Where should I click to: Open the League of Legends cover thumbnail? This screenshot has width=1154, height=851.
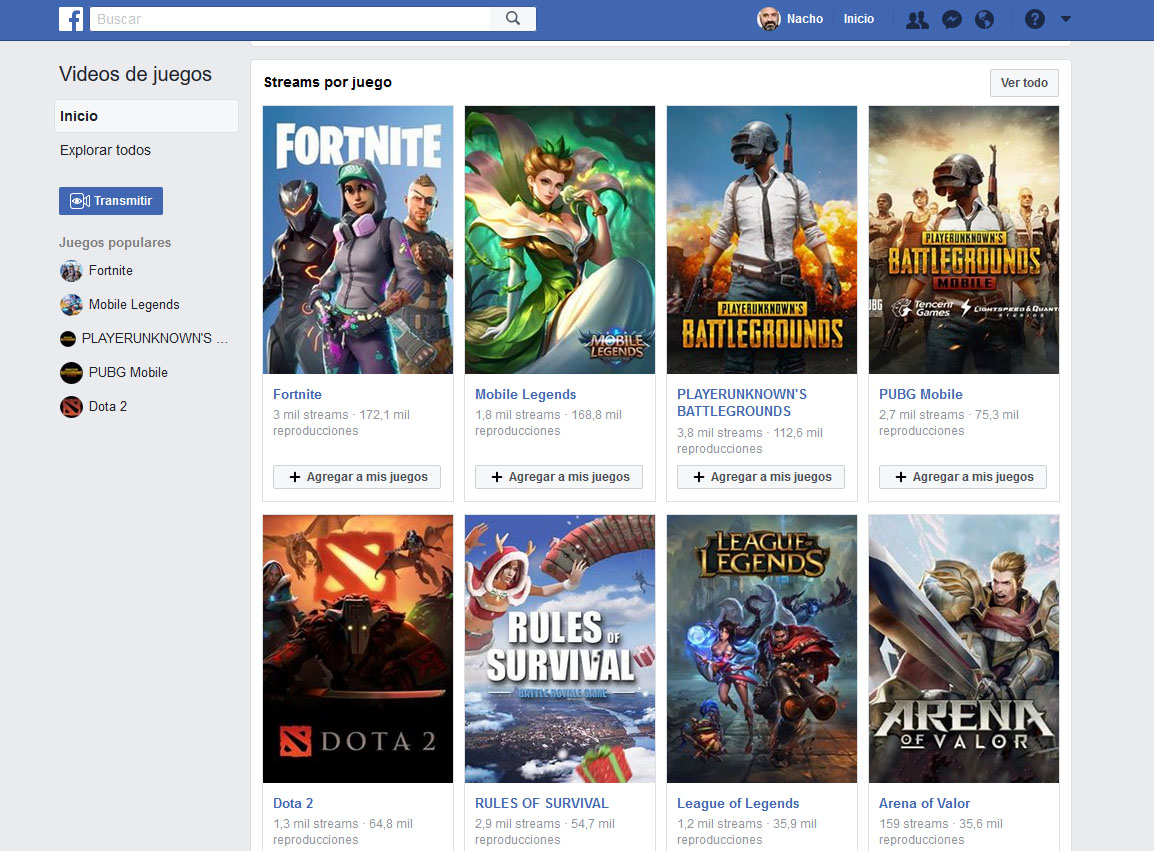762,649
